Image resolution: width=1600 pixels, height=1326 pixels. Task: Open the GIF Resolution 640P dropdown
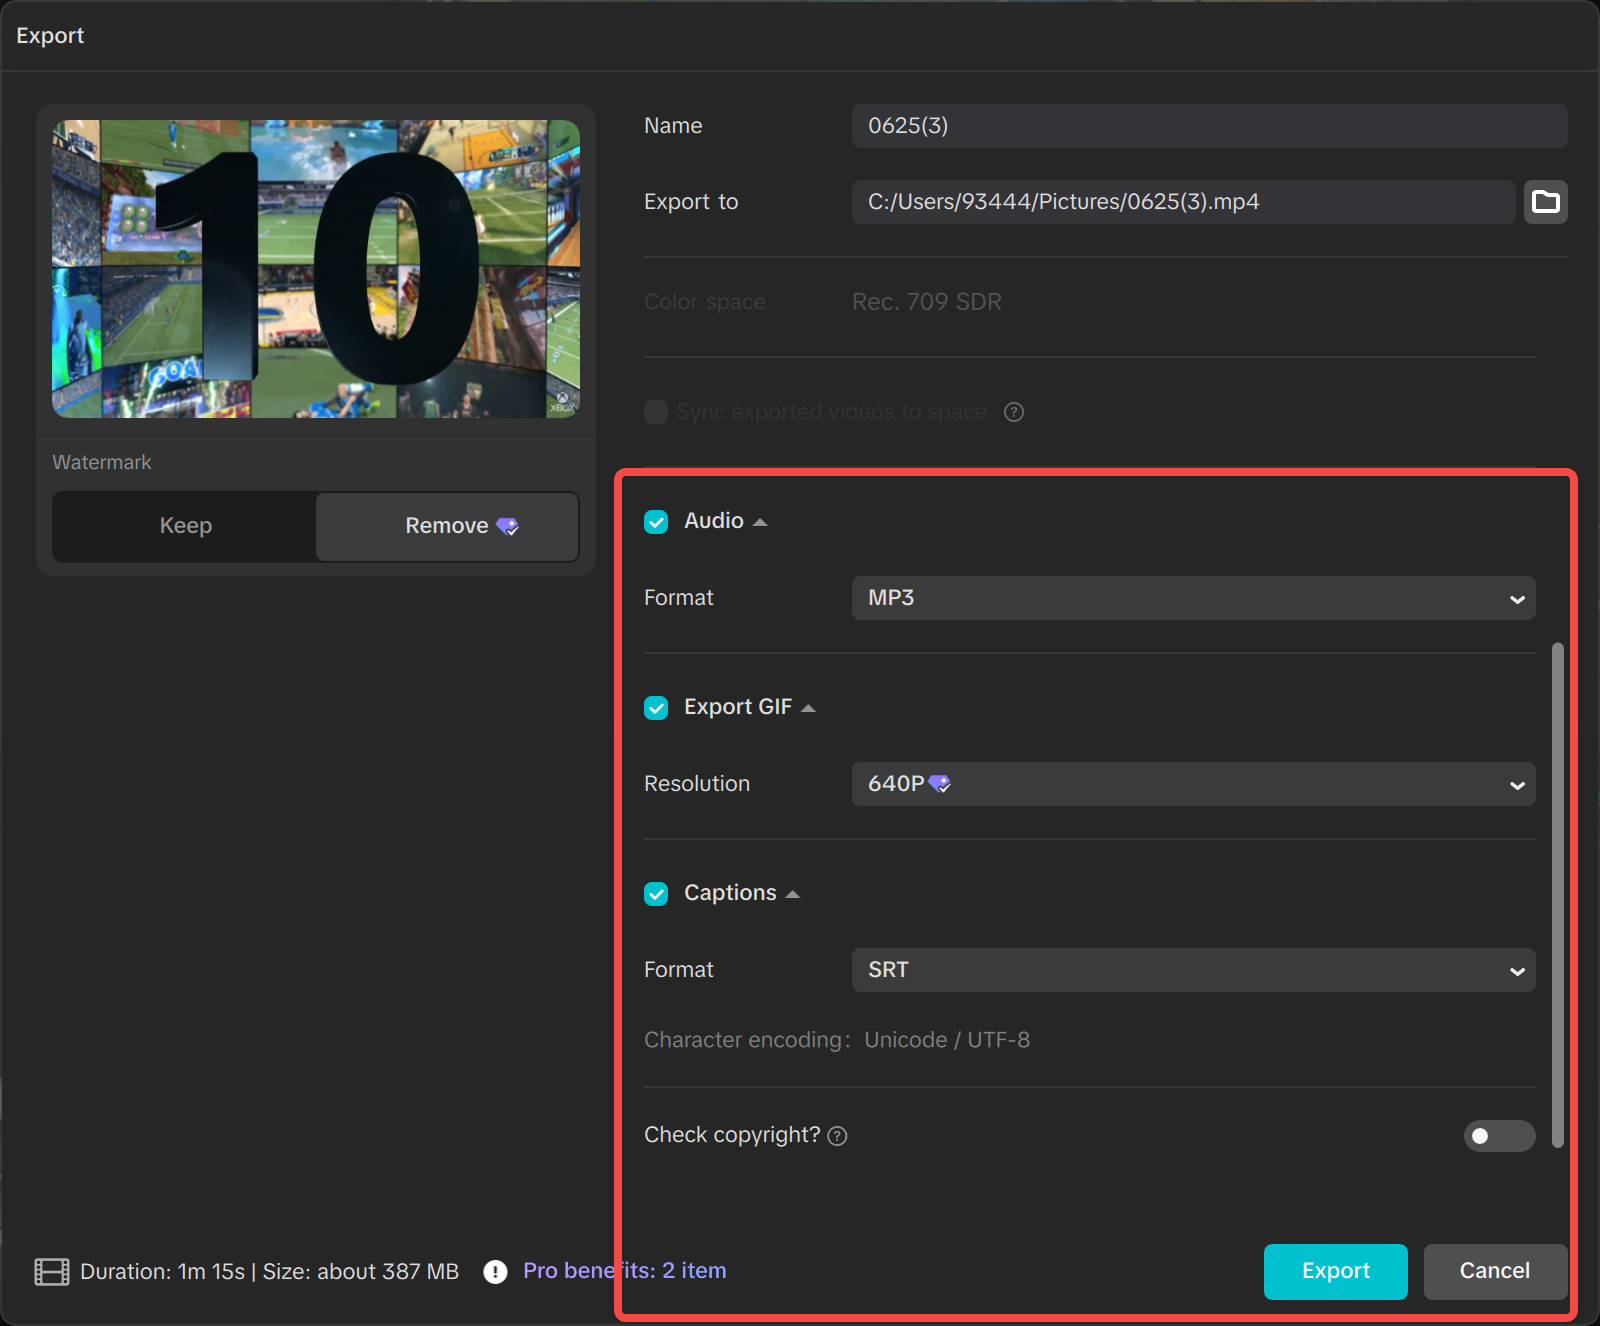coord(1192,784)
